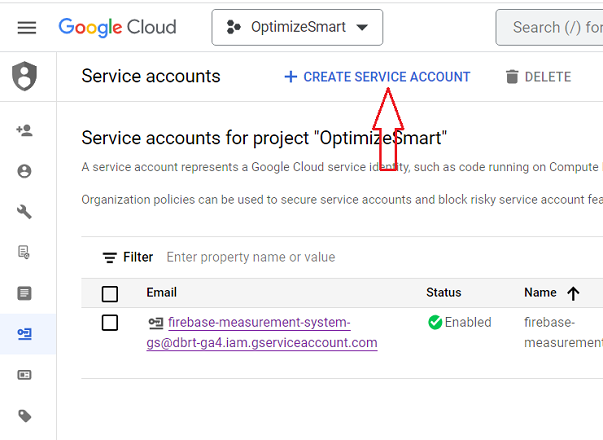Open wrench tool icon in sidebar
This screenshot has width=603, height=440.
pos(25,212)
